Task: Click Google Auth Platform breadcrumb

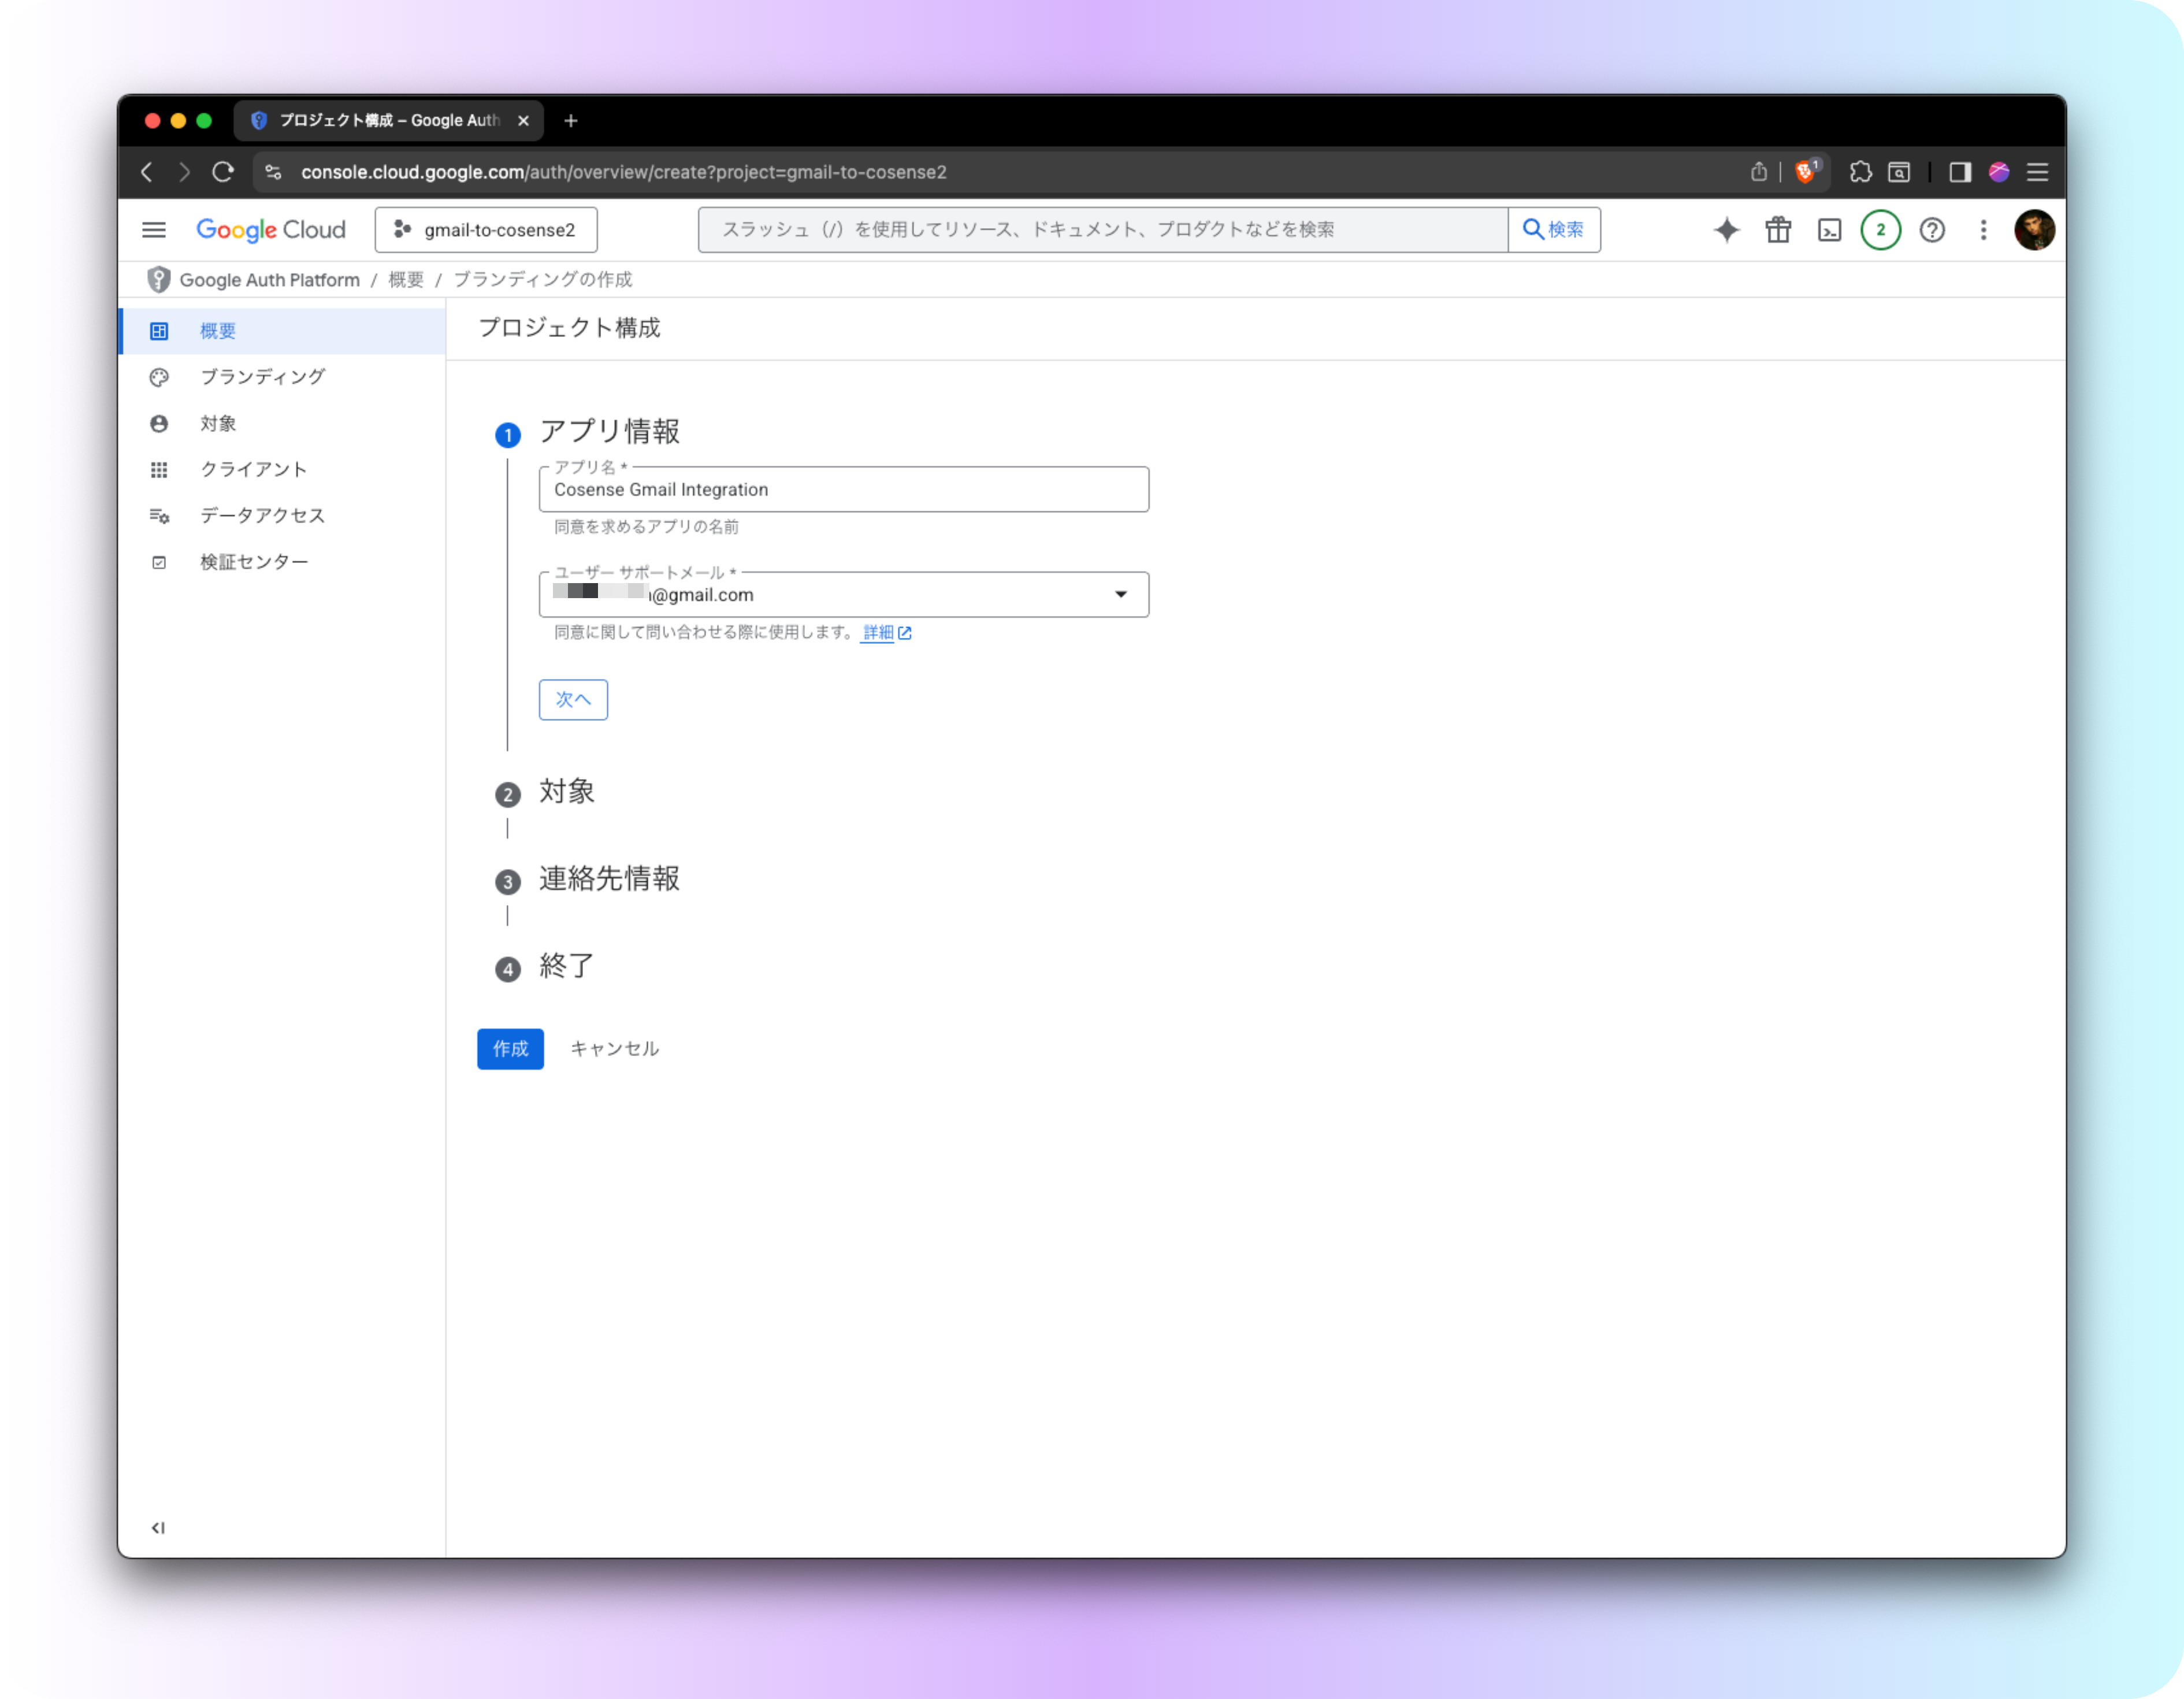Action: click(x=270, y=280)
